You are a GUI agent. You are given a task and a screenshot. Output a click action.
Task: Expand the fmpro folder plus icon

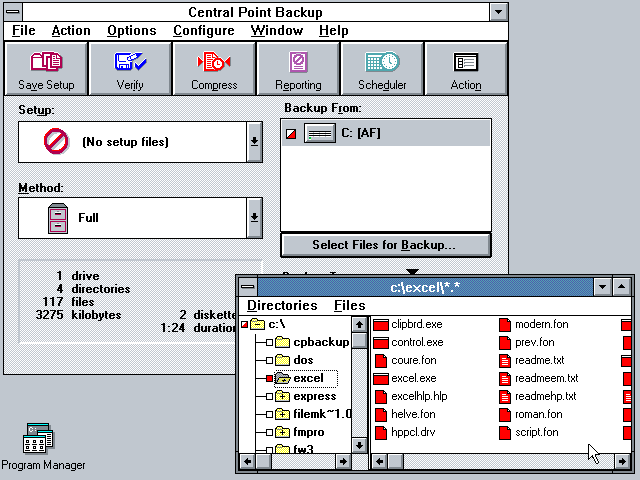coord(282,432)
